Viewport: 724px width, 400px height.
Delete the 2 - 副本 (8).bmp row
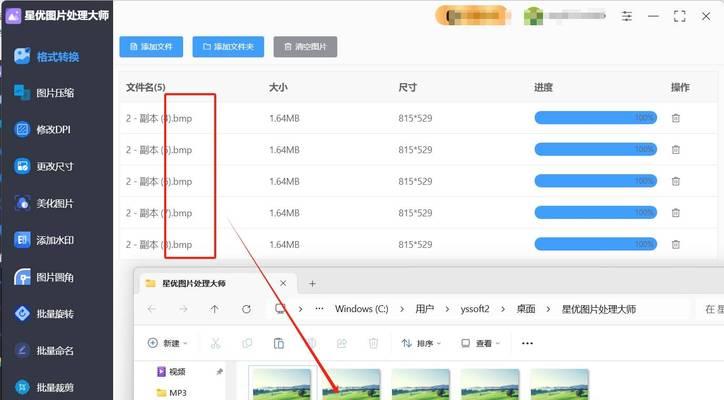point(676,244)
